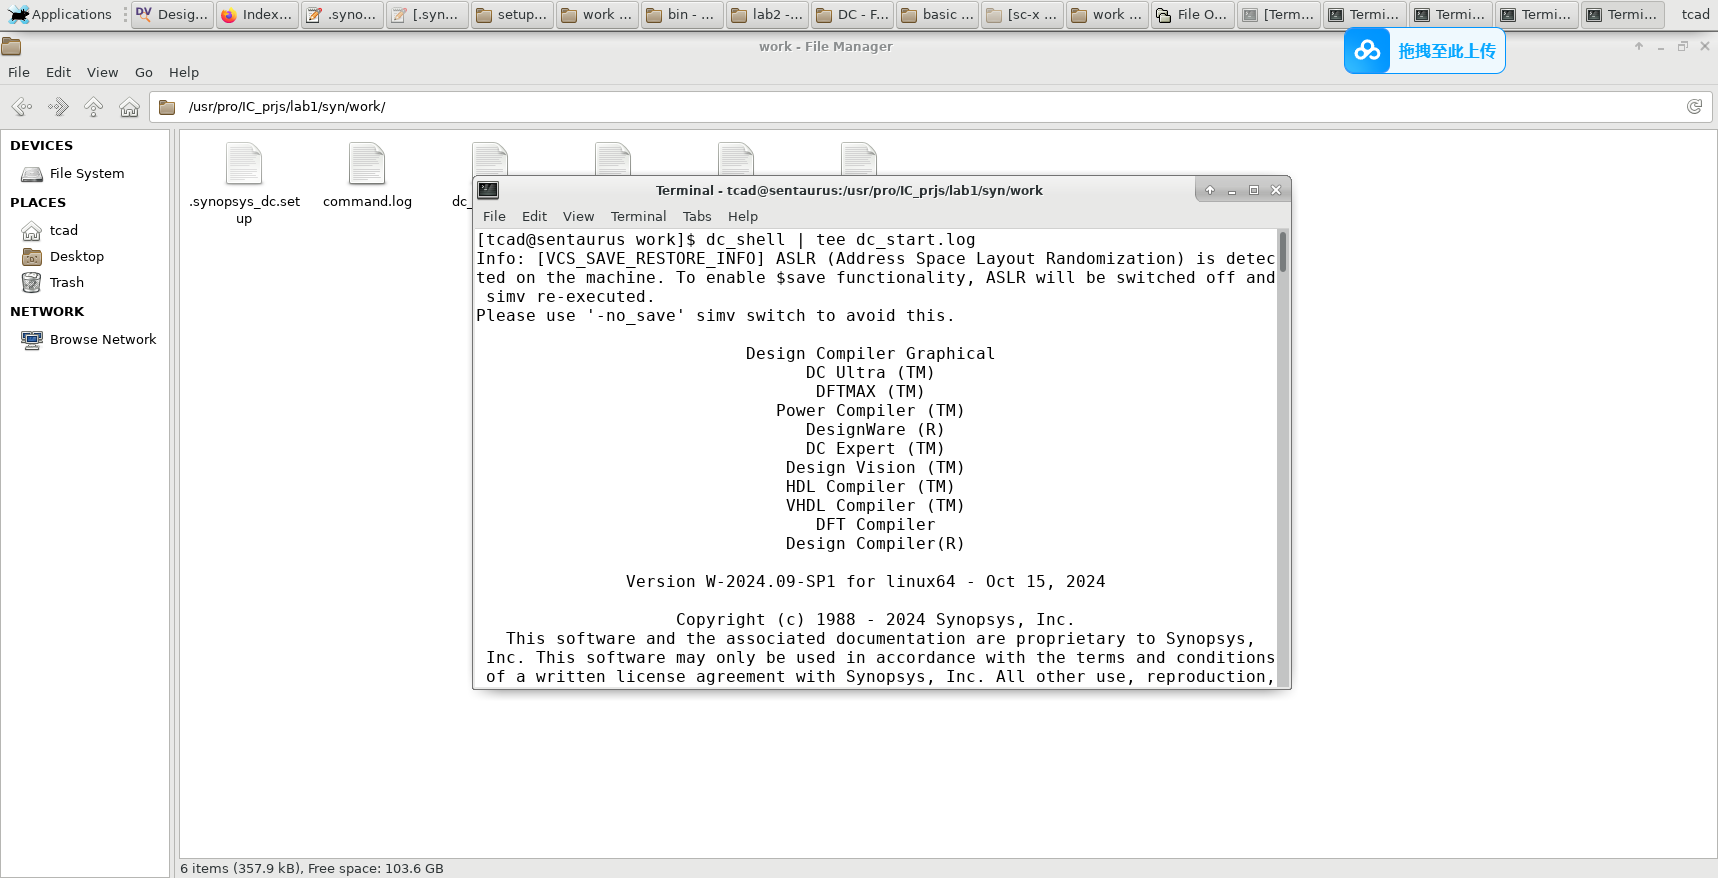Go back in File Manager navigation
This screenshot has width=1718, height=878.
(22, 107)
